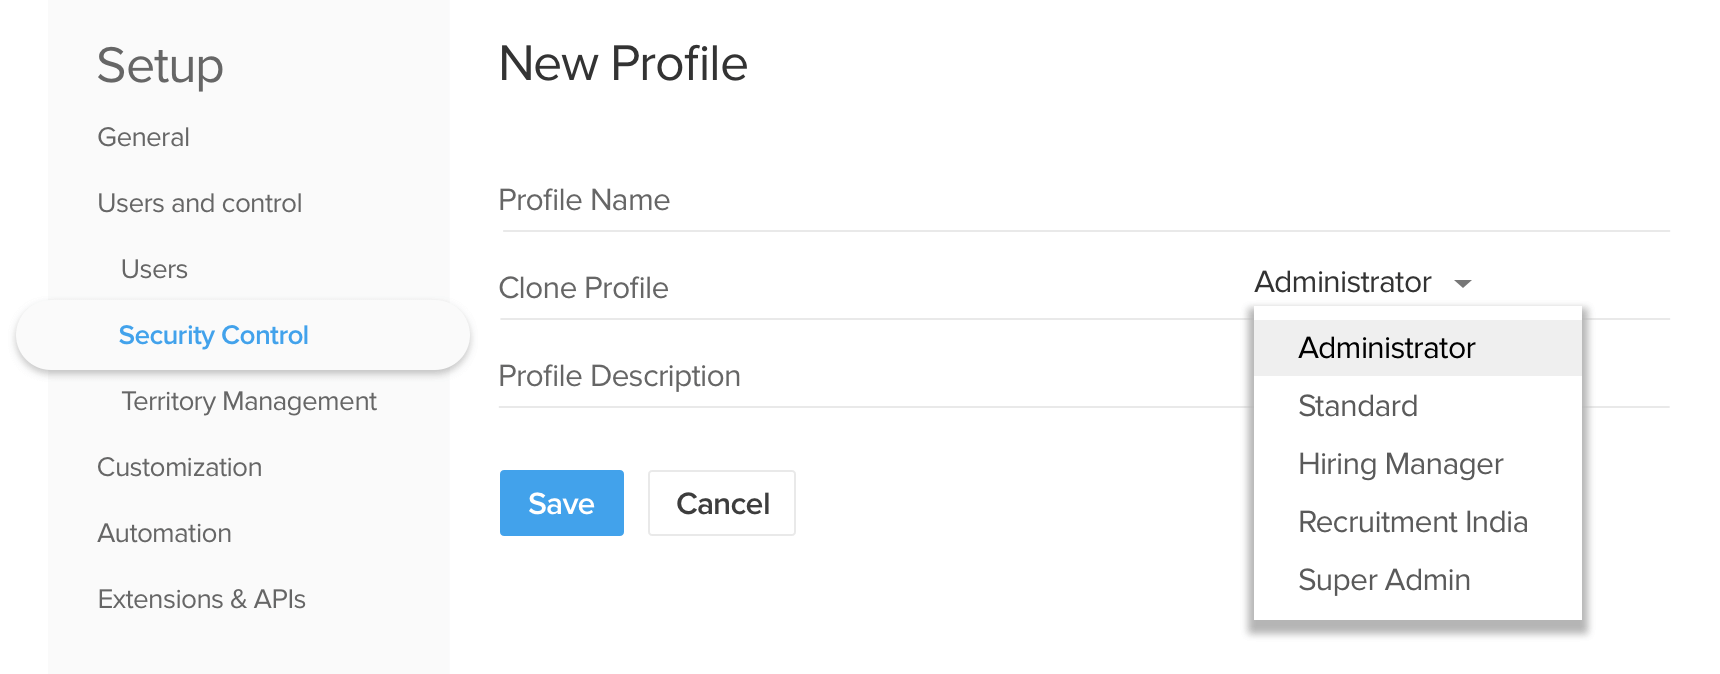The width and height of the screenshot is (1720, 674).
Task: Select the Recruitment India option
Action: point(1412,522)
